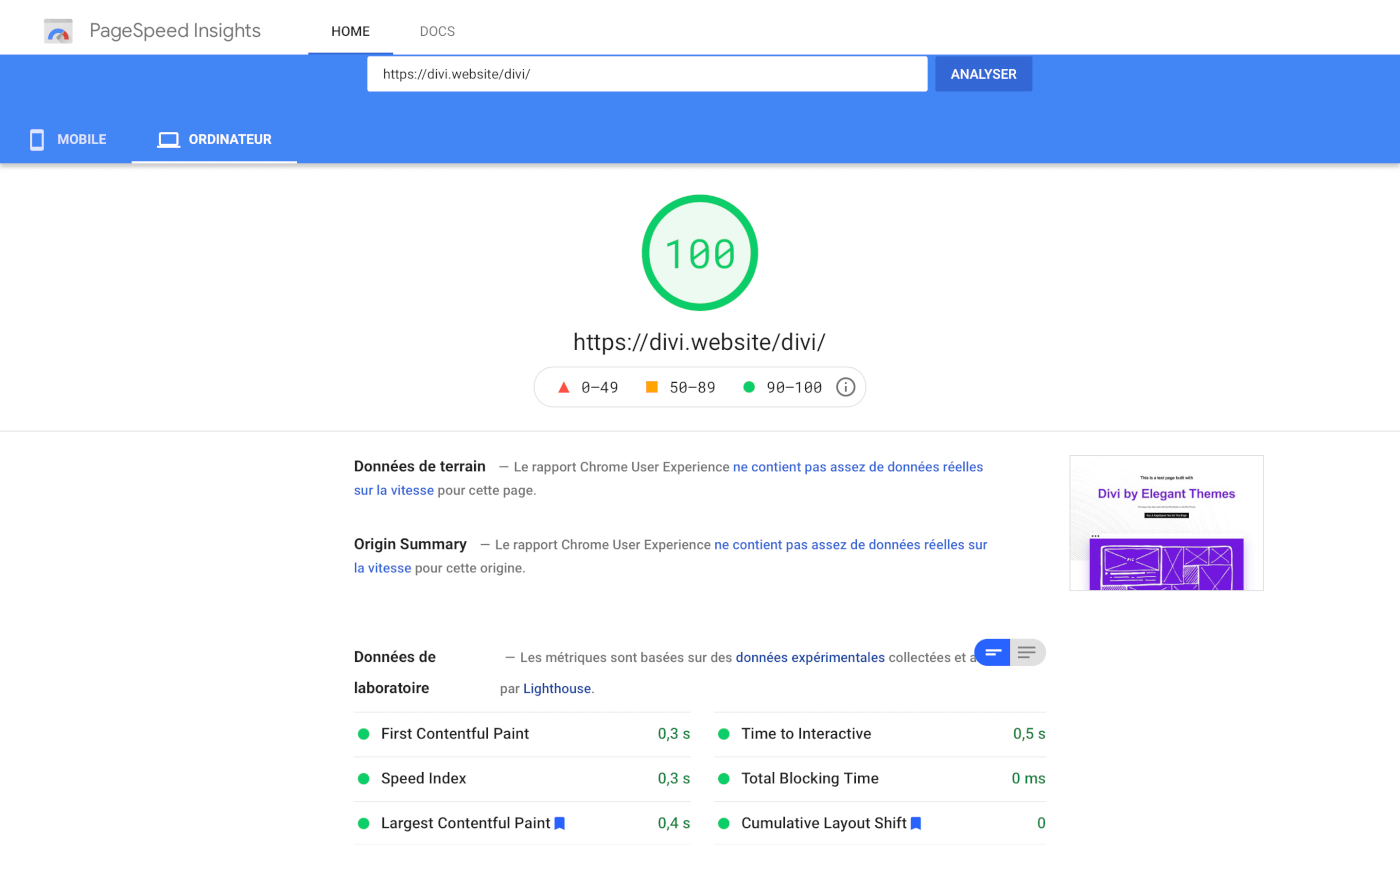Click green status dot for First Contentful Paint
Screen dimensions: 1400x875
click(x=364, y=734)
